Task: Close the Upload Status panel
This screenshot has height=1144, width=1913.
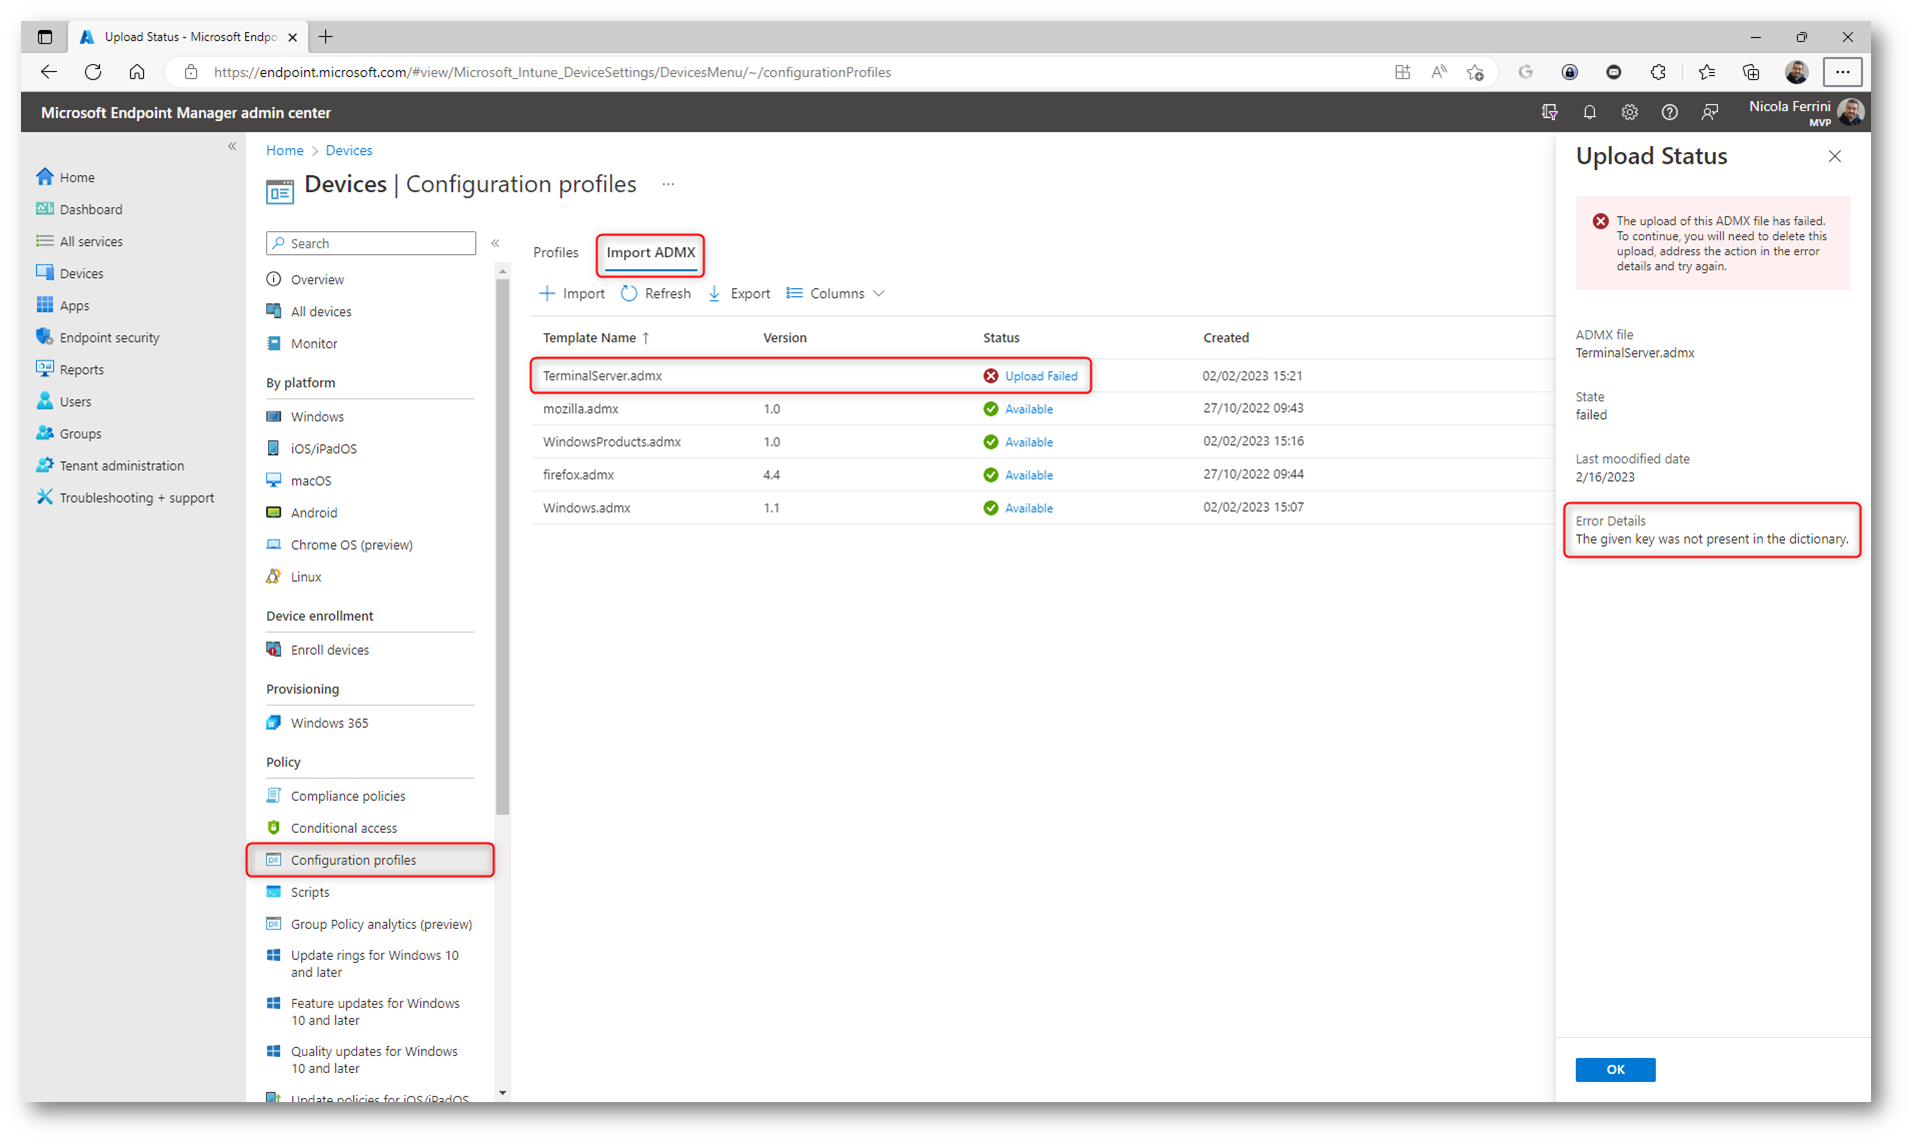Action: 1834,156
